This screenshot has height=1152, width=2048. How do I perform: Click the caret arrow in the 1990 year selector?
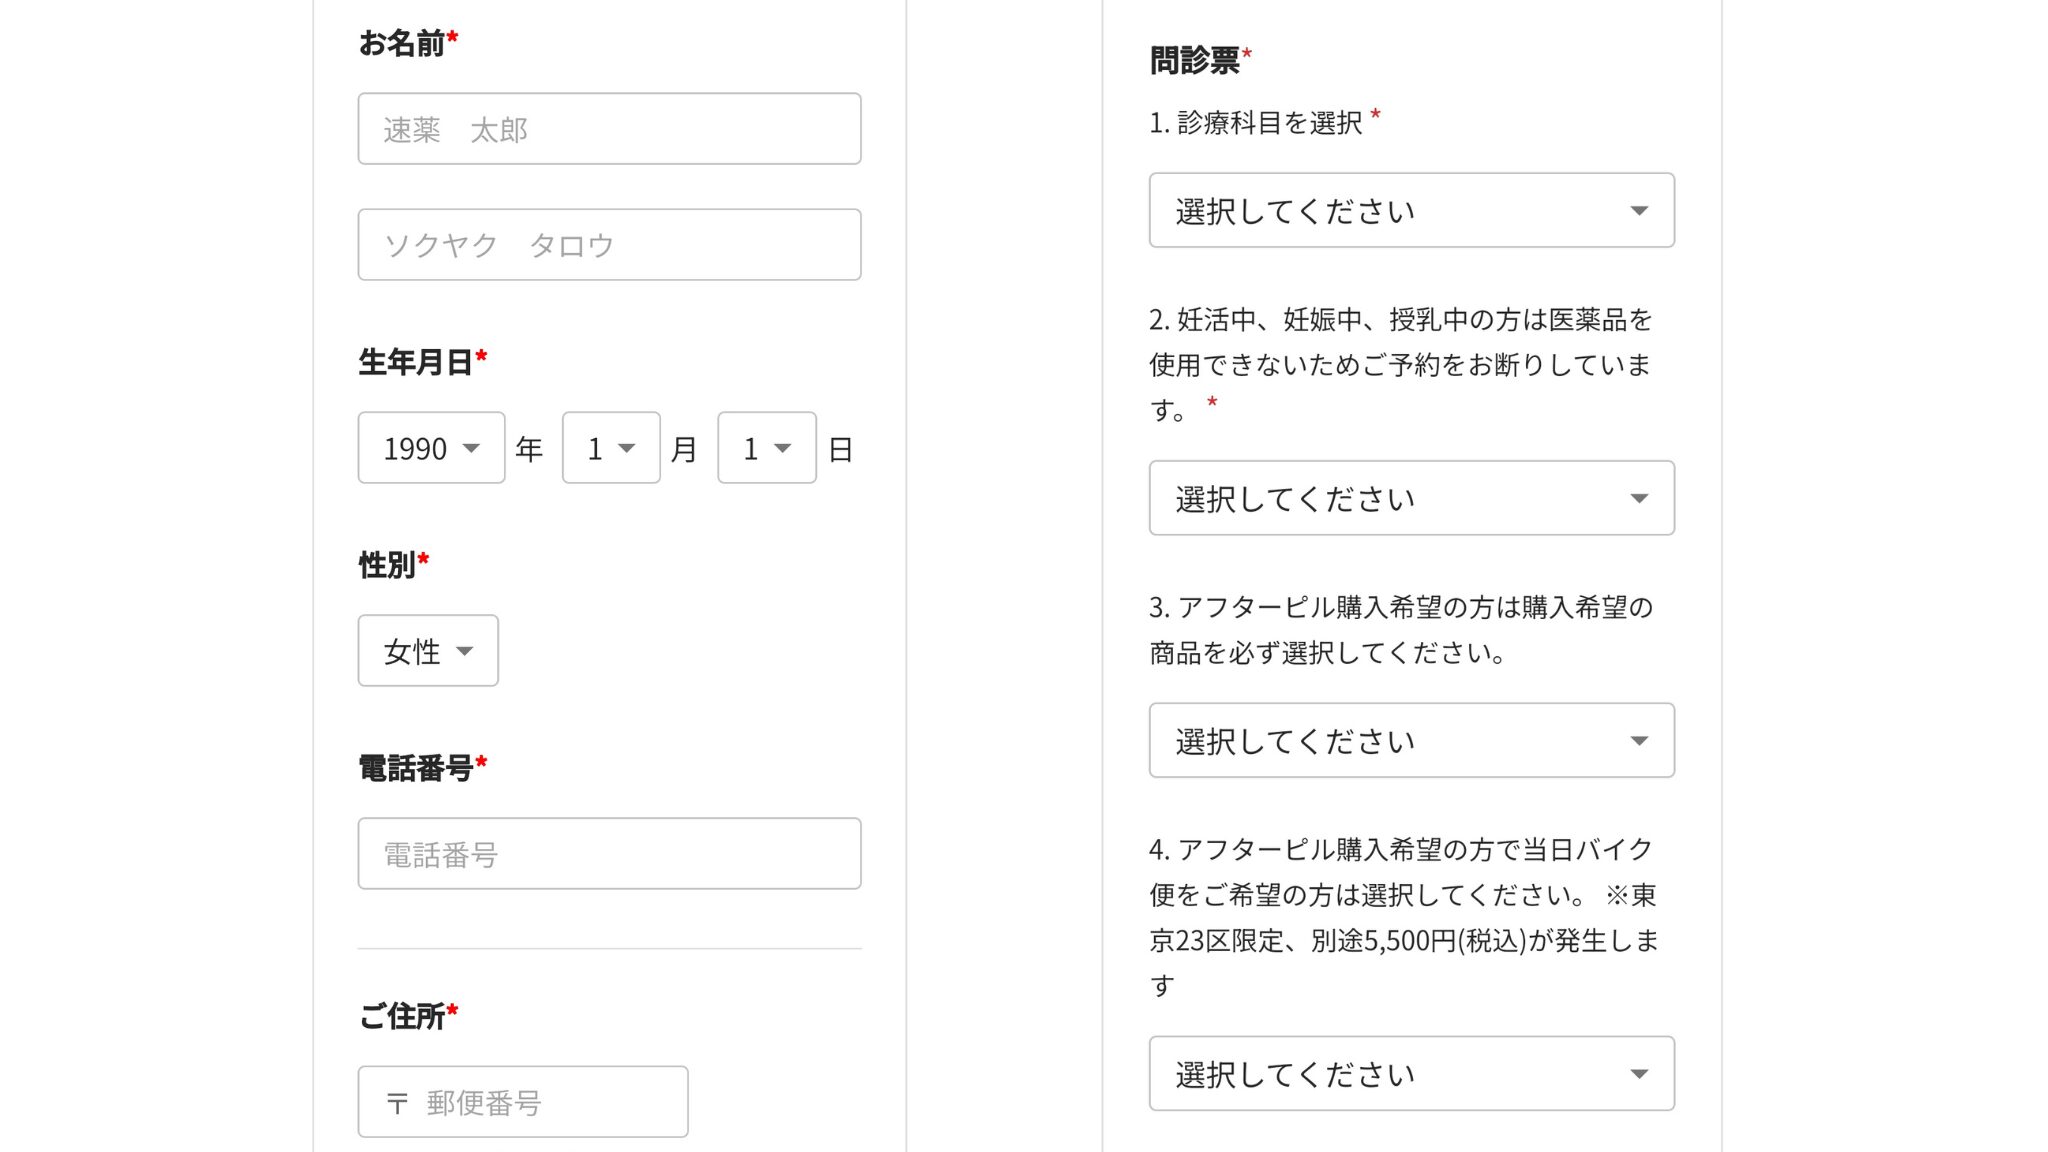(x=471, y=448)
